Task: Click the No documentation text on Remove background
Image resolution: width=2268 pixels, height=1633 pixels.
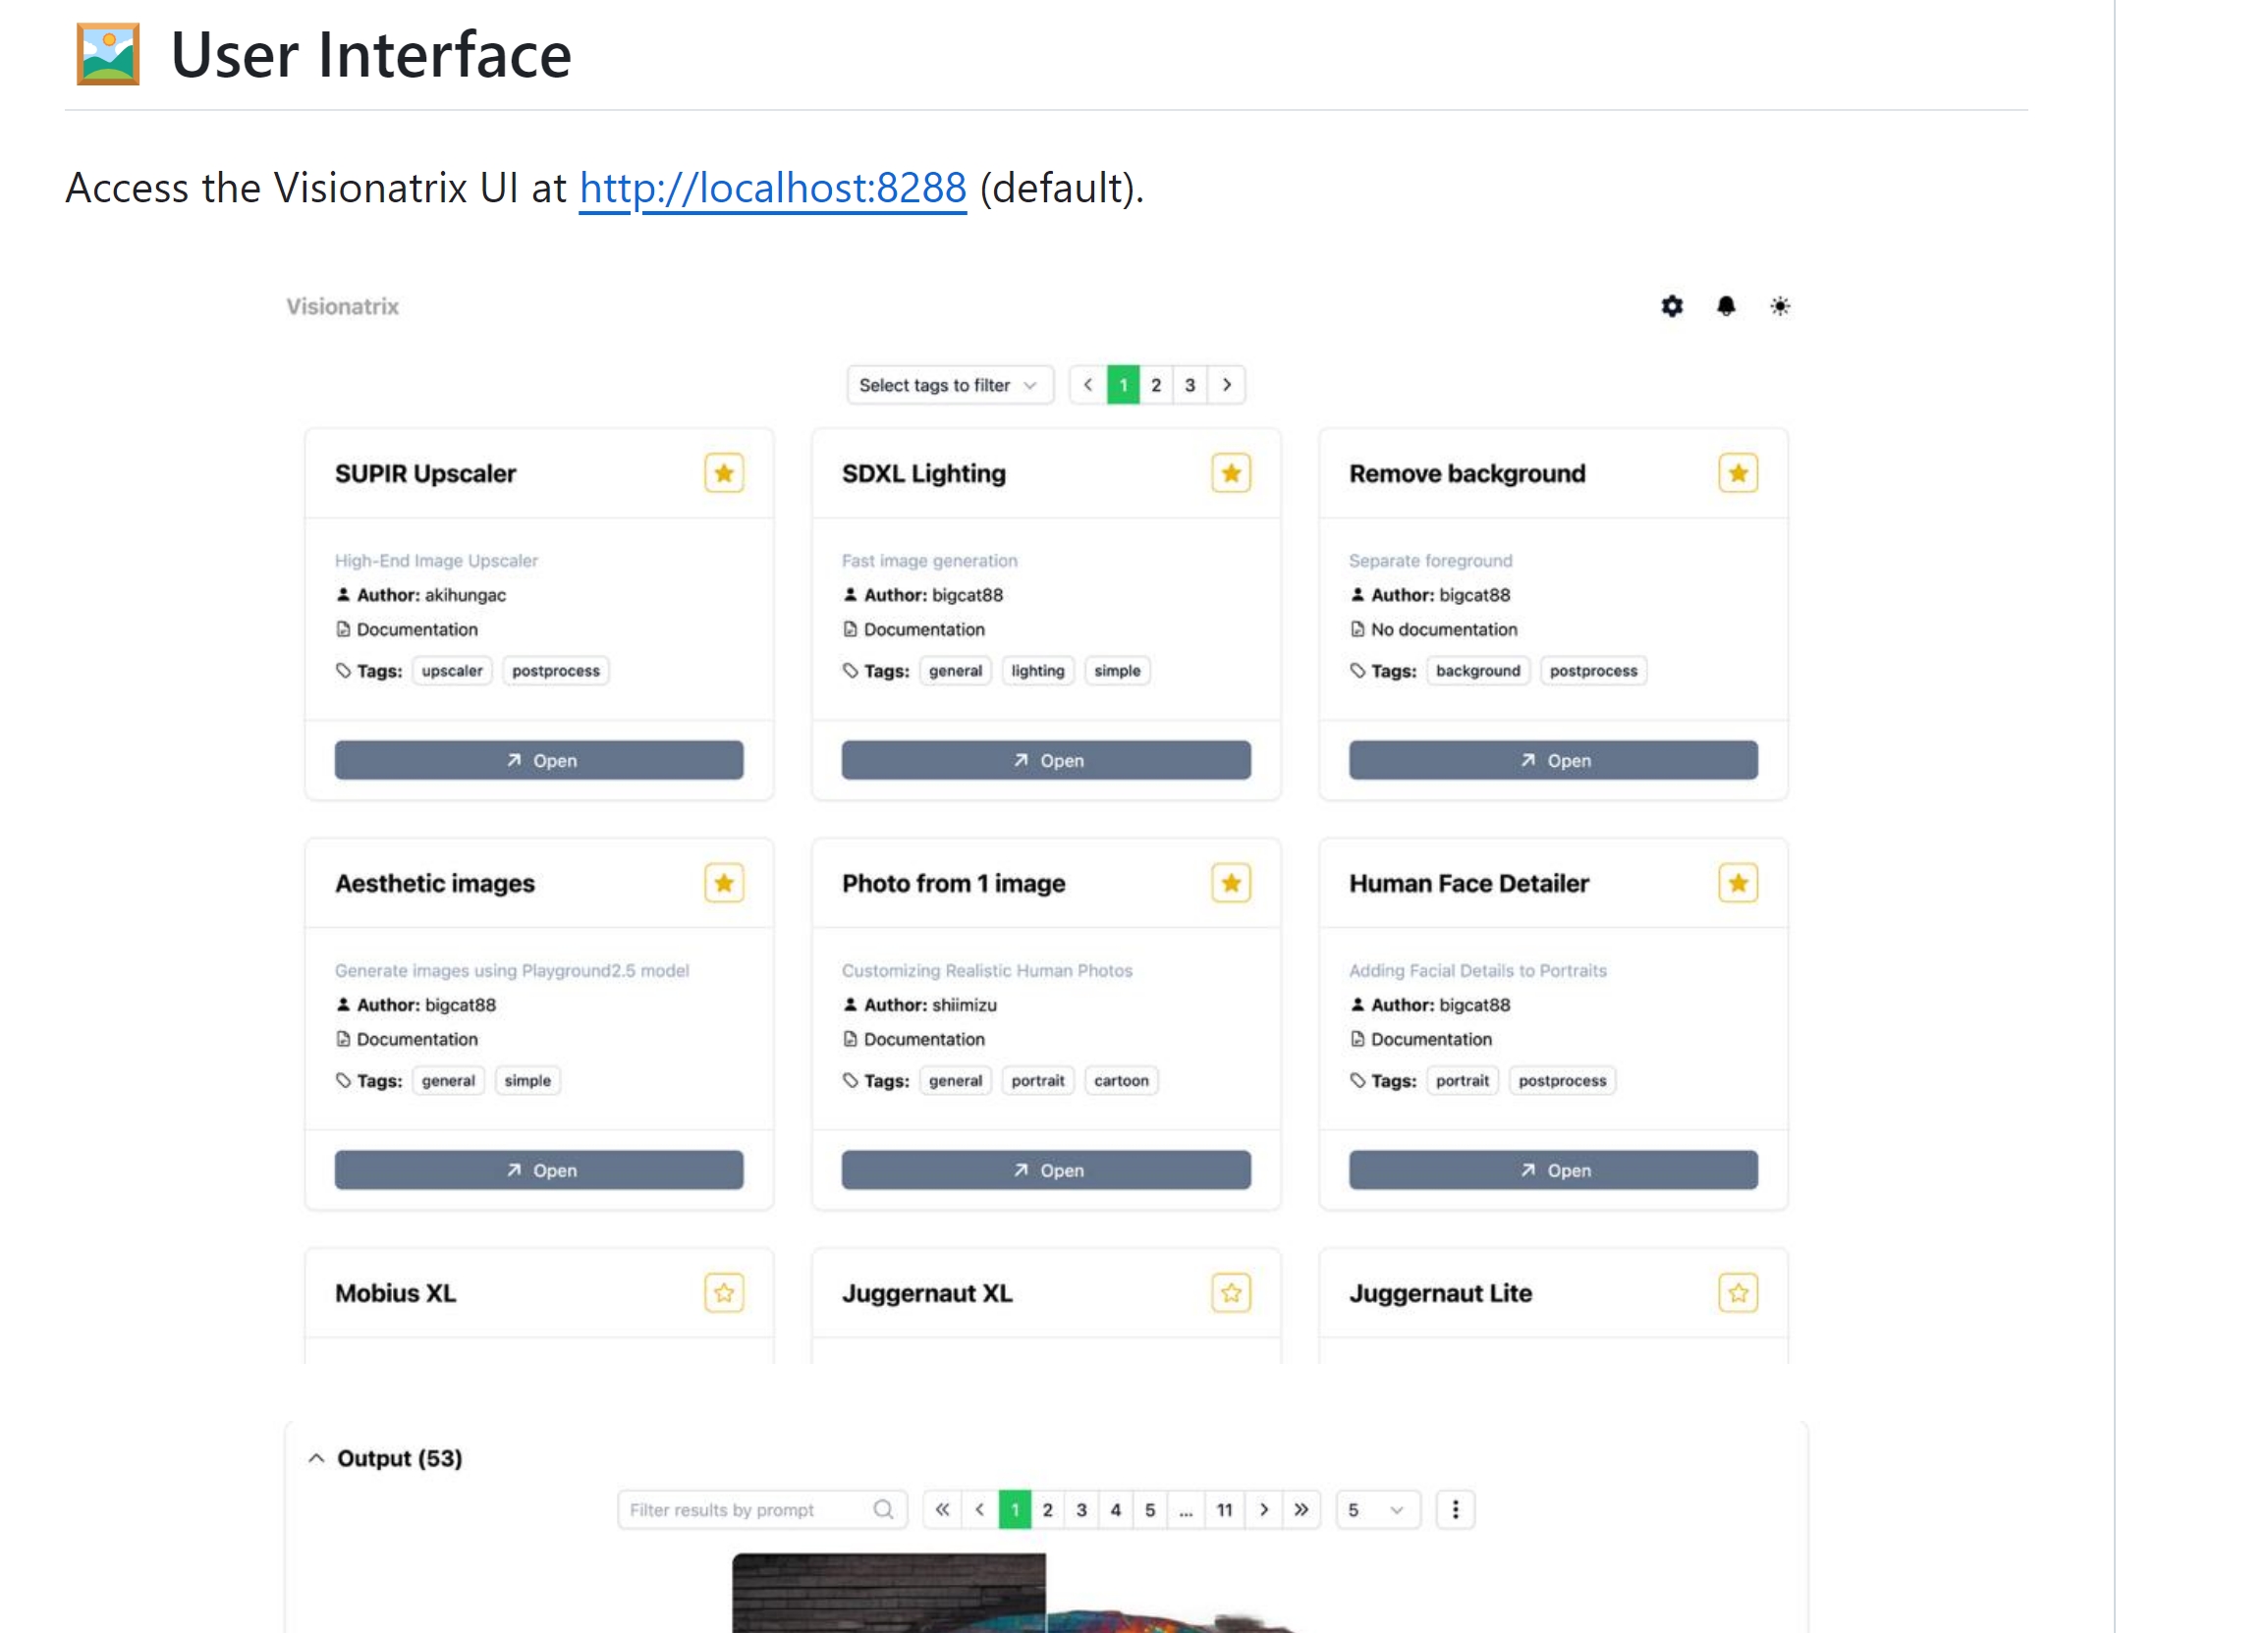Action: point(1444,629)
